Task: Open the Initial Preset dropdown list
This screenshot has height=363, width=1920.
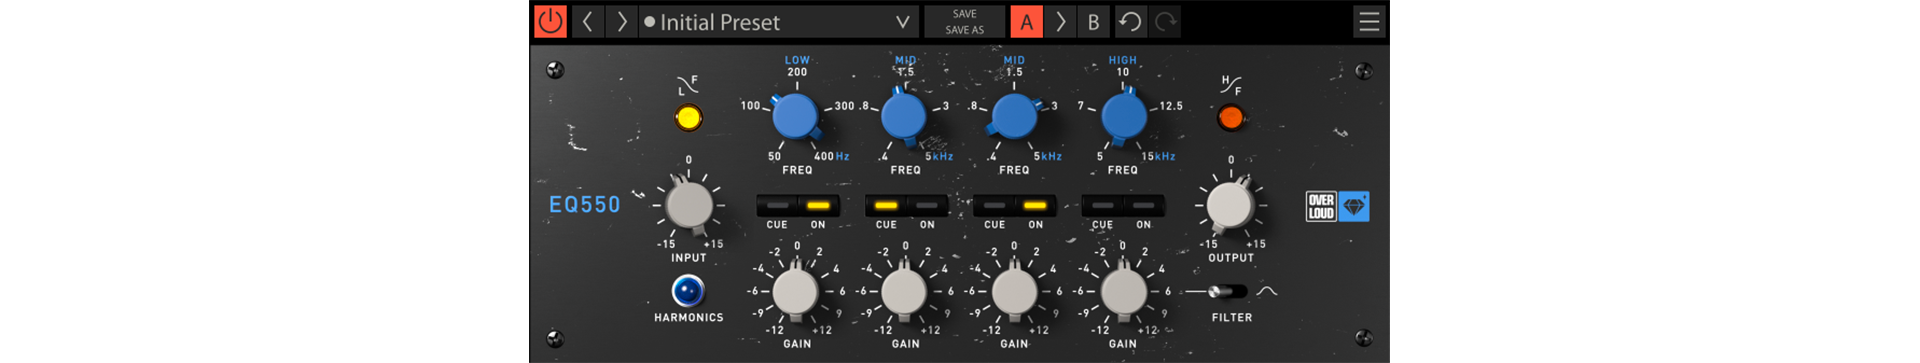Action: 778,21
